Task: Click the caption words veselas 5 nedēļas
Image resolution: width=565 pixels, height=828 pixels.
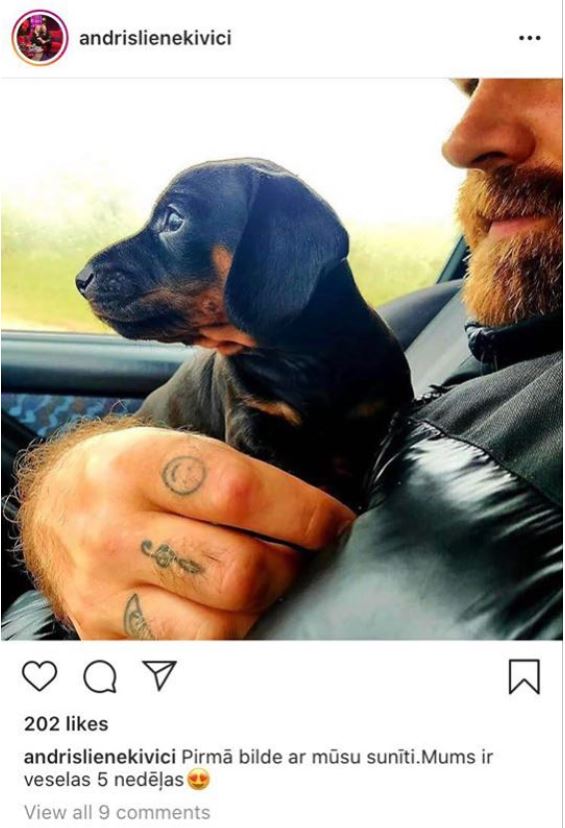Action: pos(103,779)
